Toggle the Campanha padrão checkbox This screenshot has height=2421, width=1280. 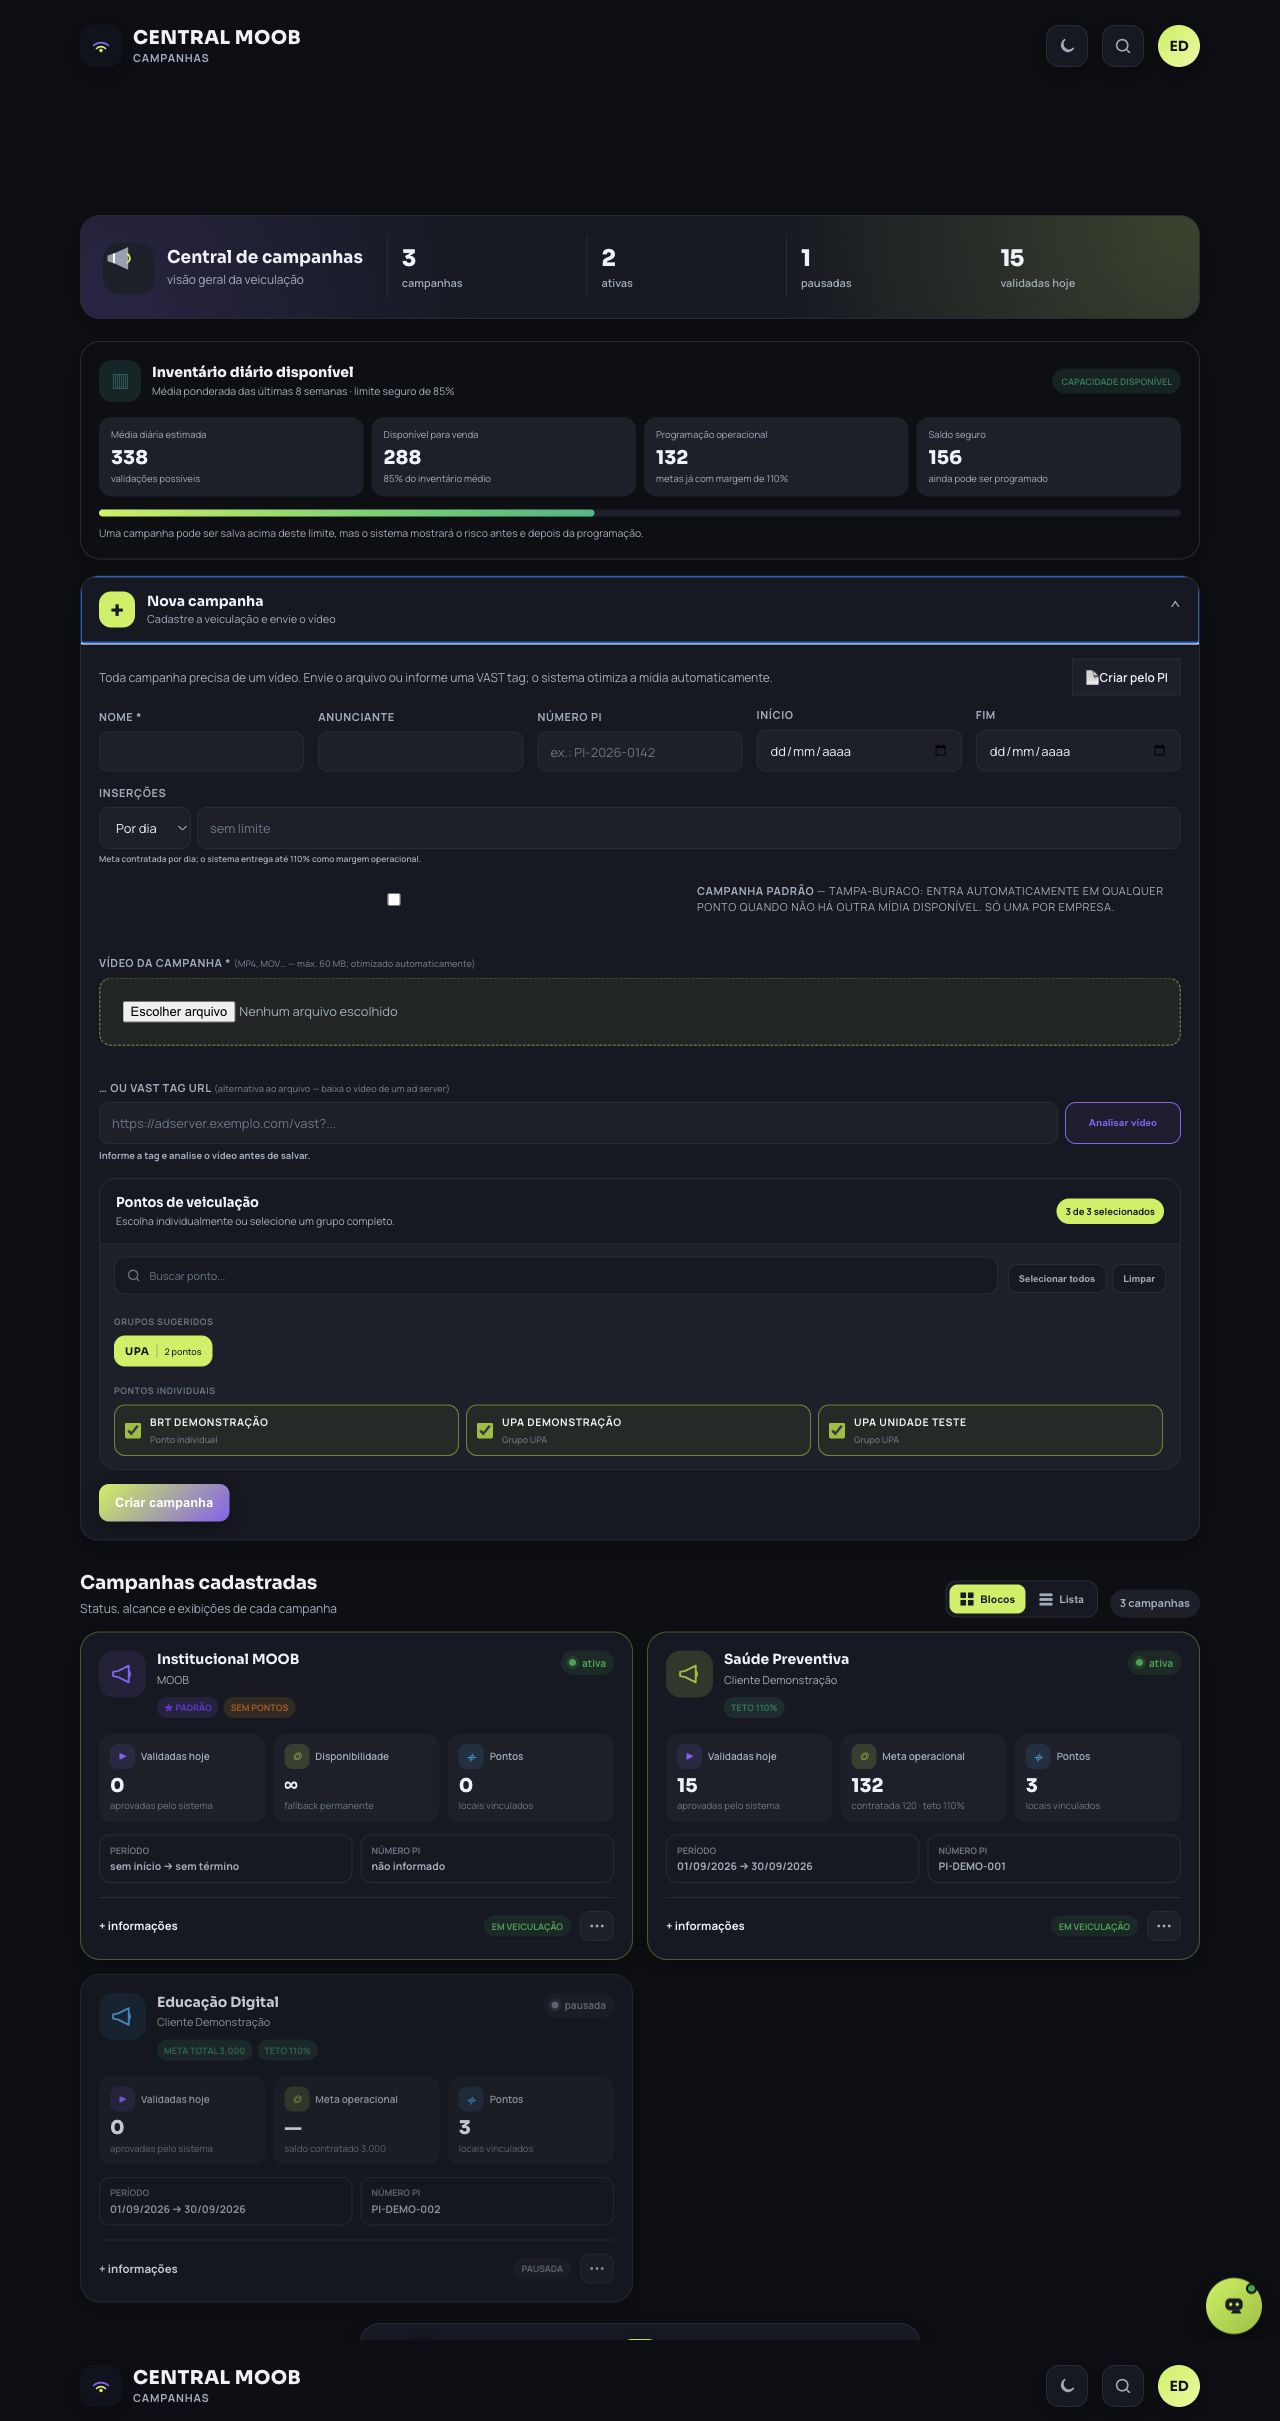[394, 899]
